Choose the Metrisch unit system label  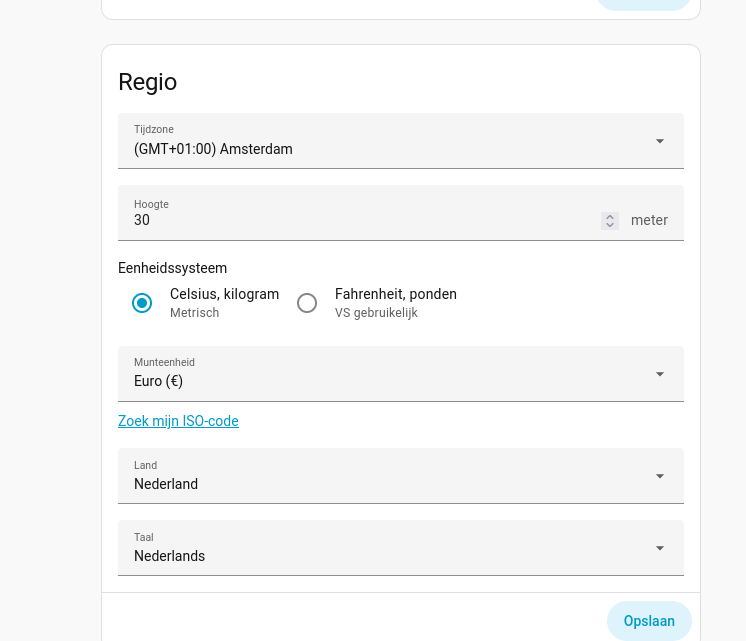[194, 313]
